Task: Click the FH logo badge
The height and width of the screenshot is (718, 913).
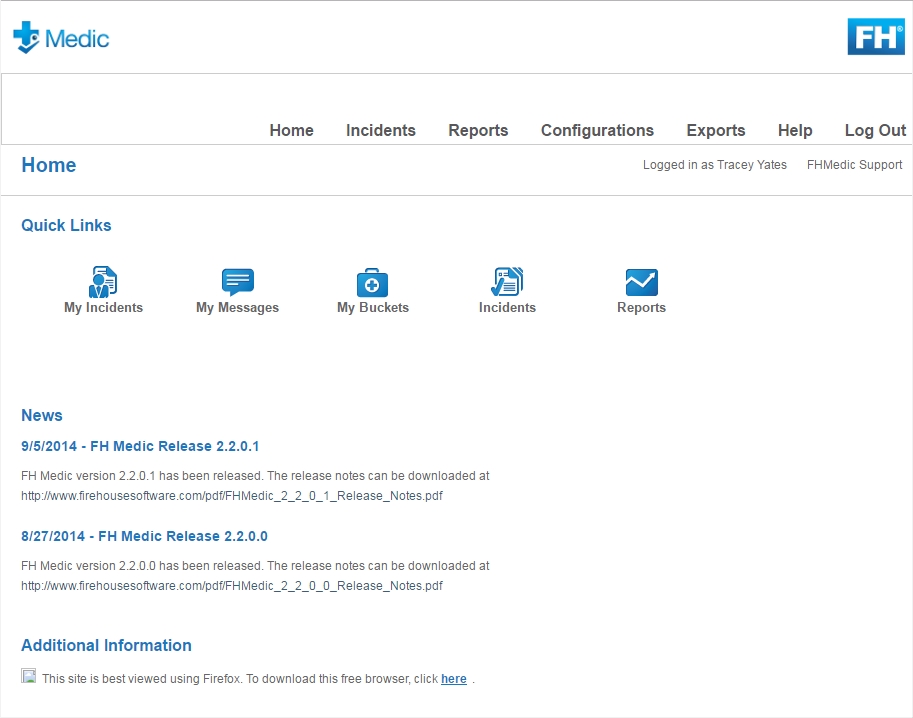Action: click(876, 37)
